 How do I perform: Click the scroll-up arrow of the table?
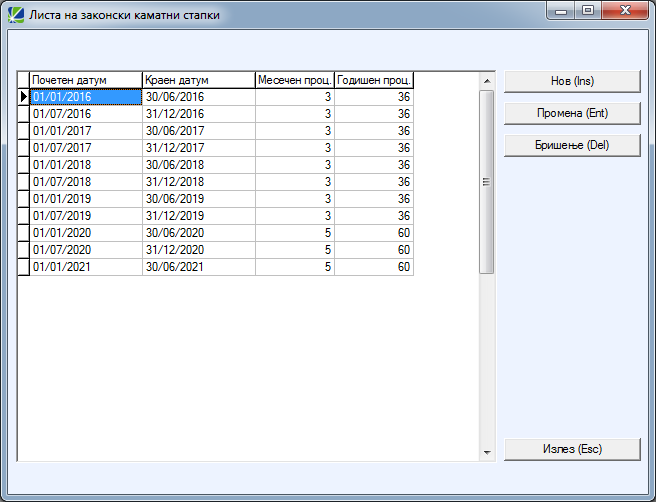click(487, 81)
